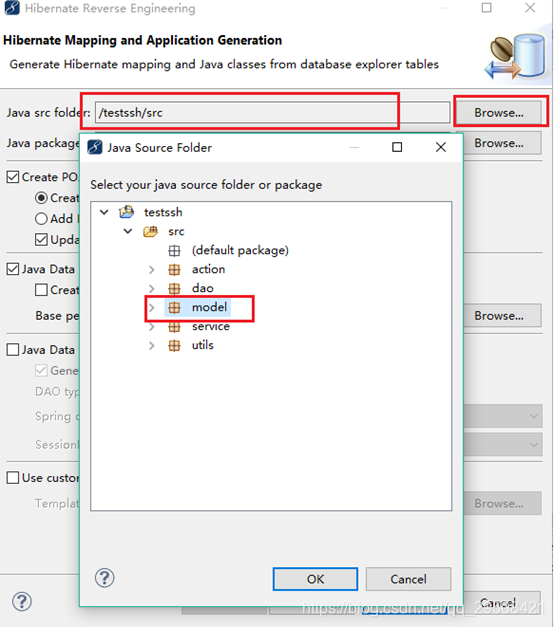Screen dimensions: 554x627
Task: Click the dao package icon
Action: coord(174,288)
